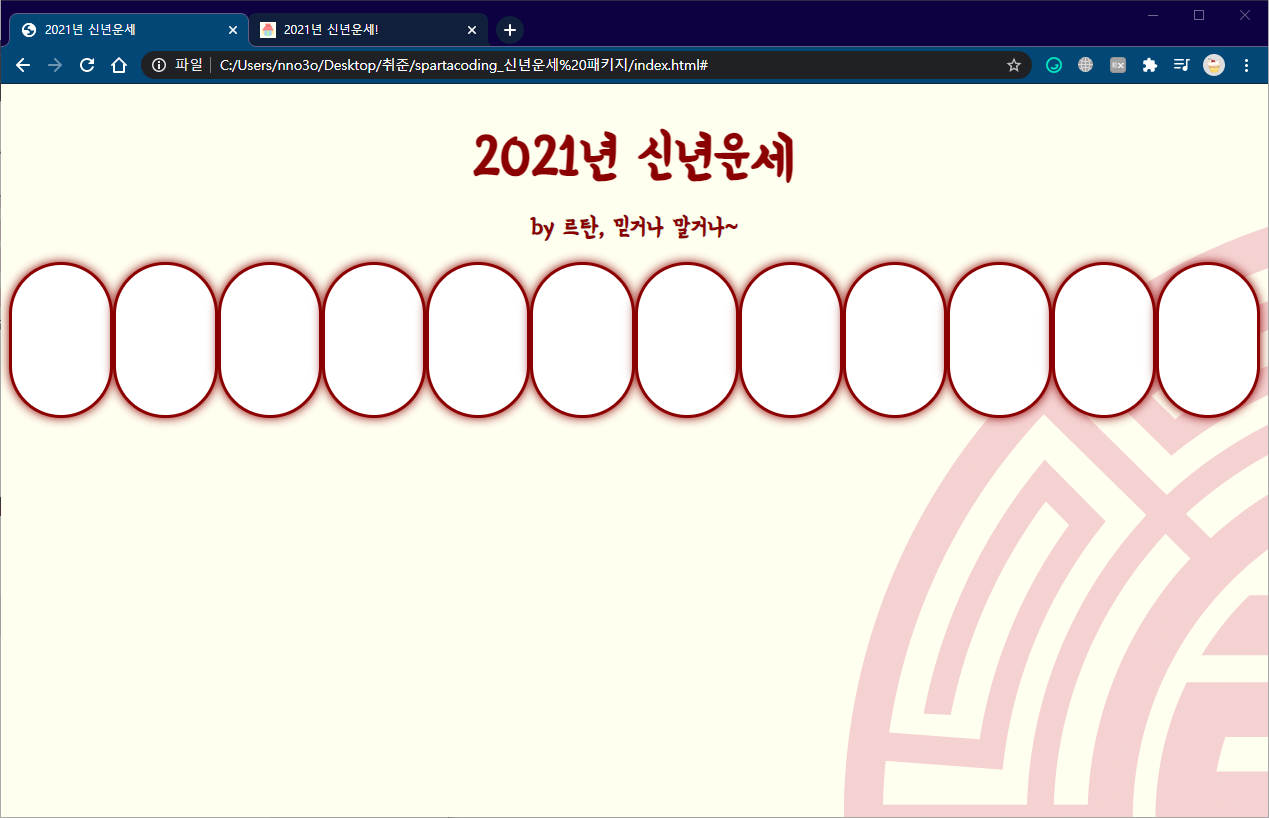
Task: Close the active '2021년 신년운세' tab
Action: coord(233,30)
